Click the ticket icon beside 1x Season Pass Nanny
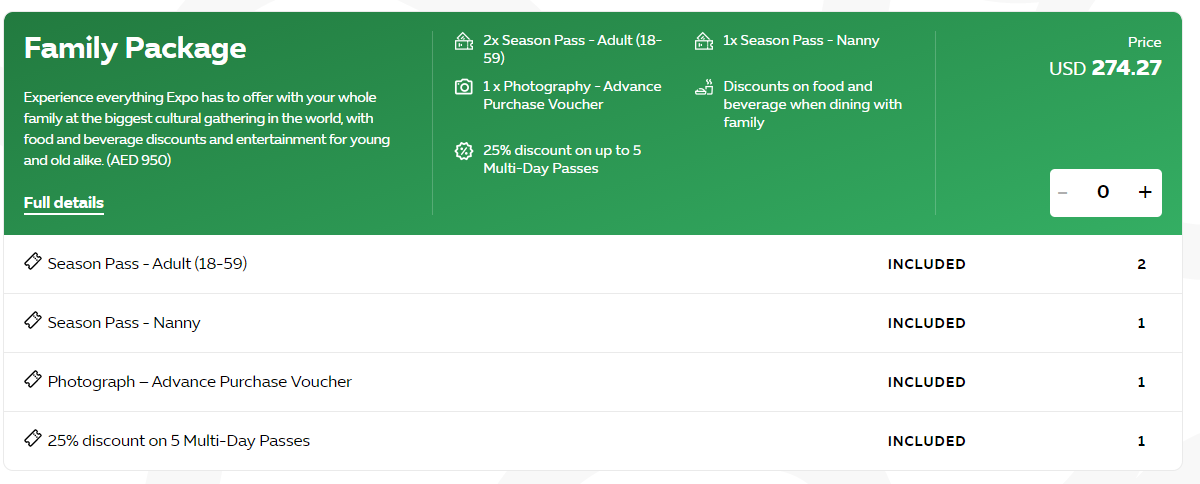 [x=704, y=41]
